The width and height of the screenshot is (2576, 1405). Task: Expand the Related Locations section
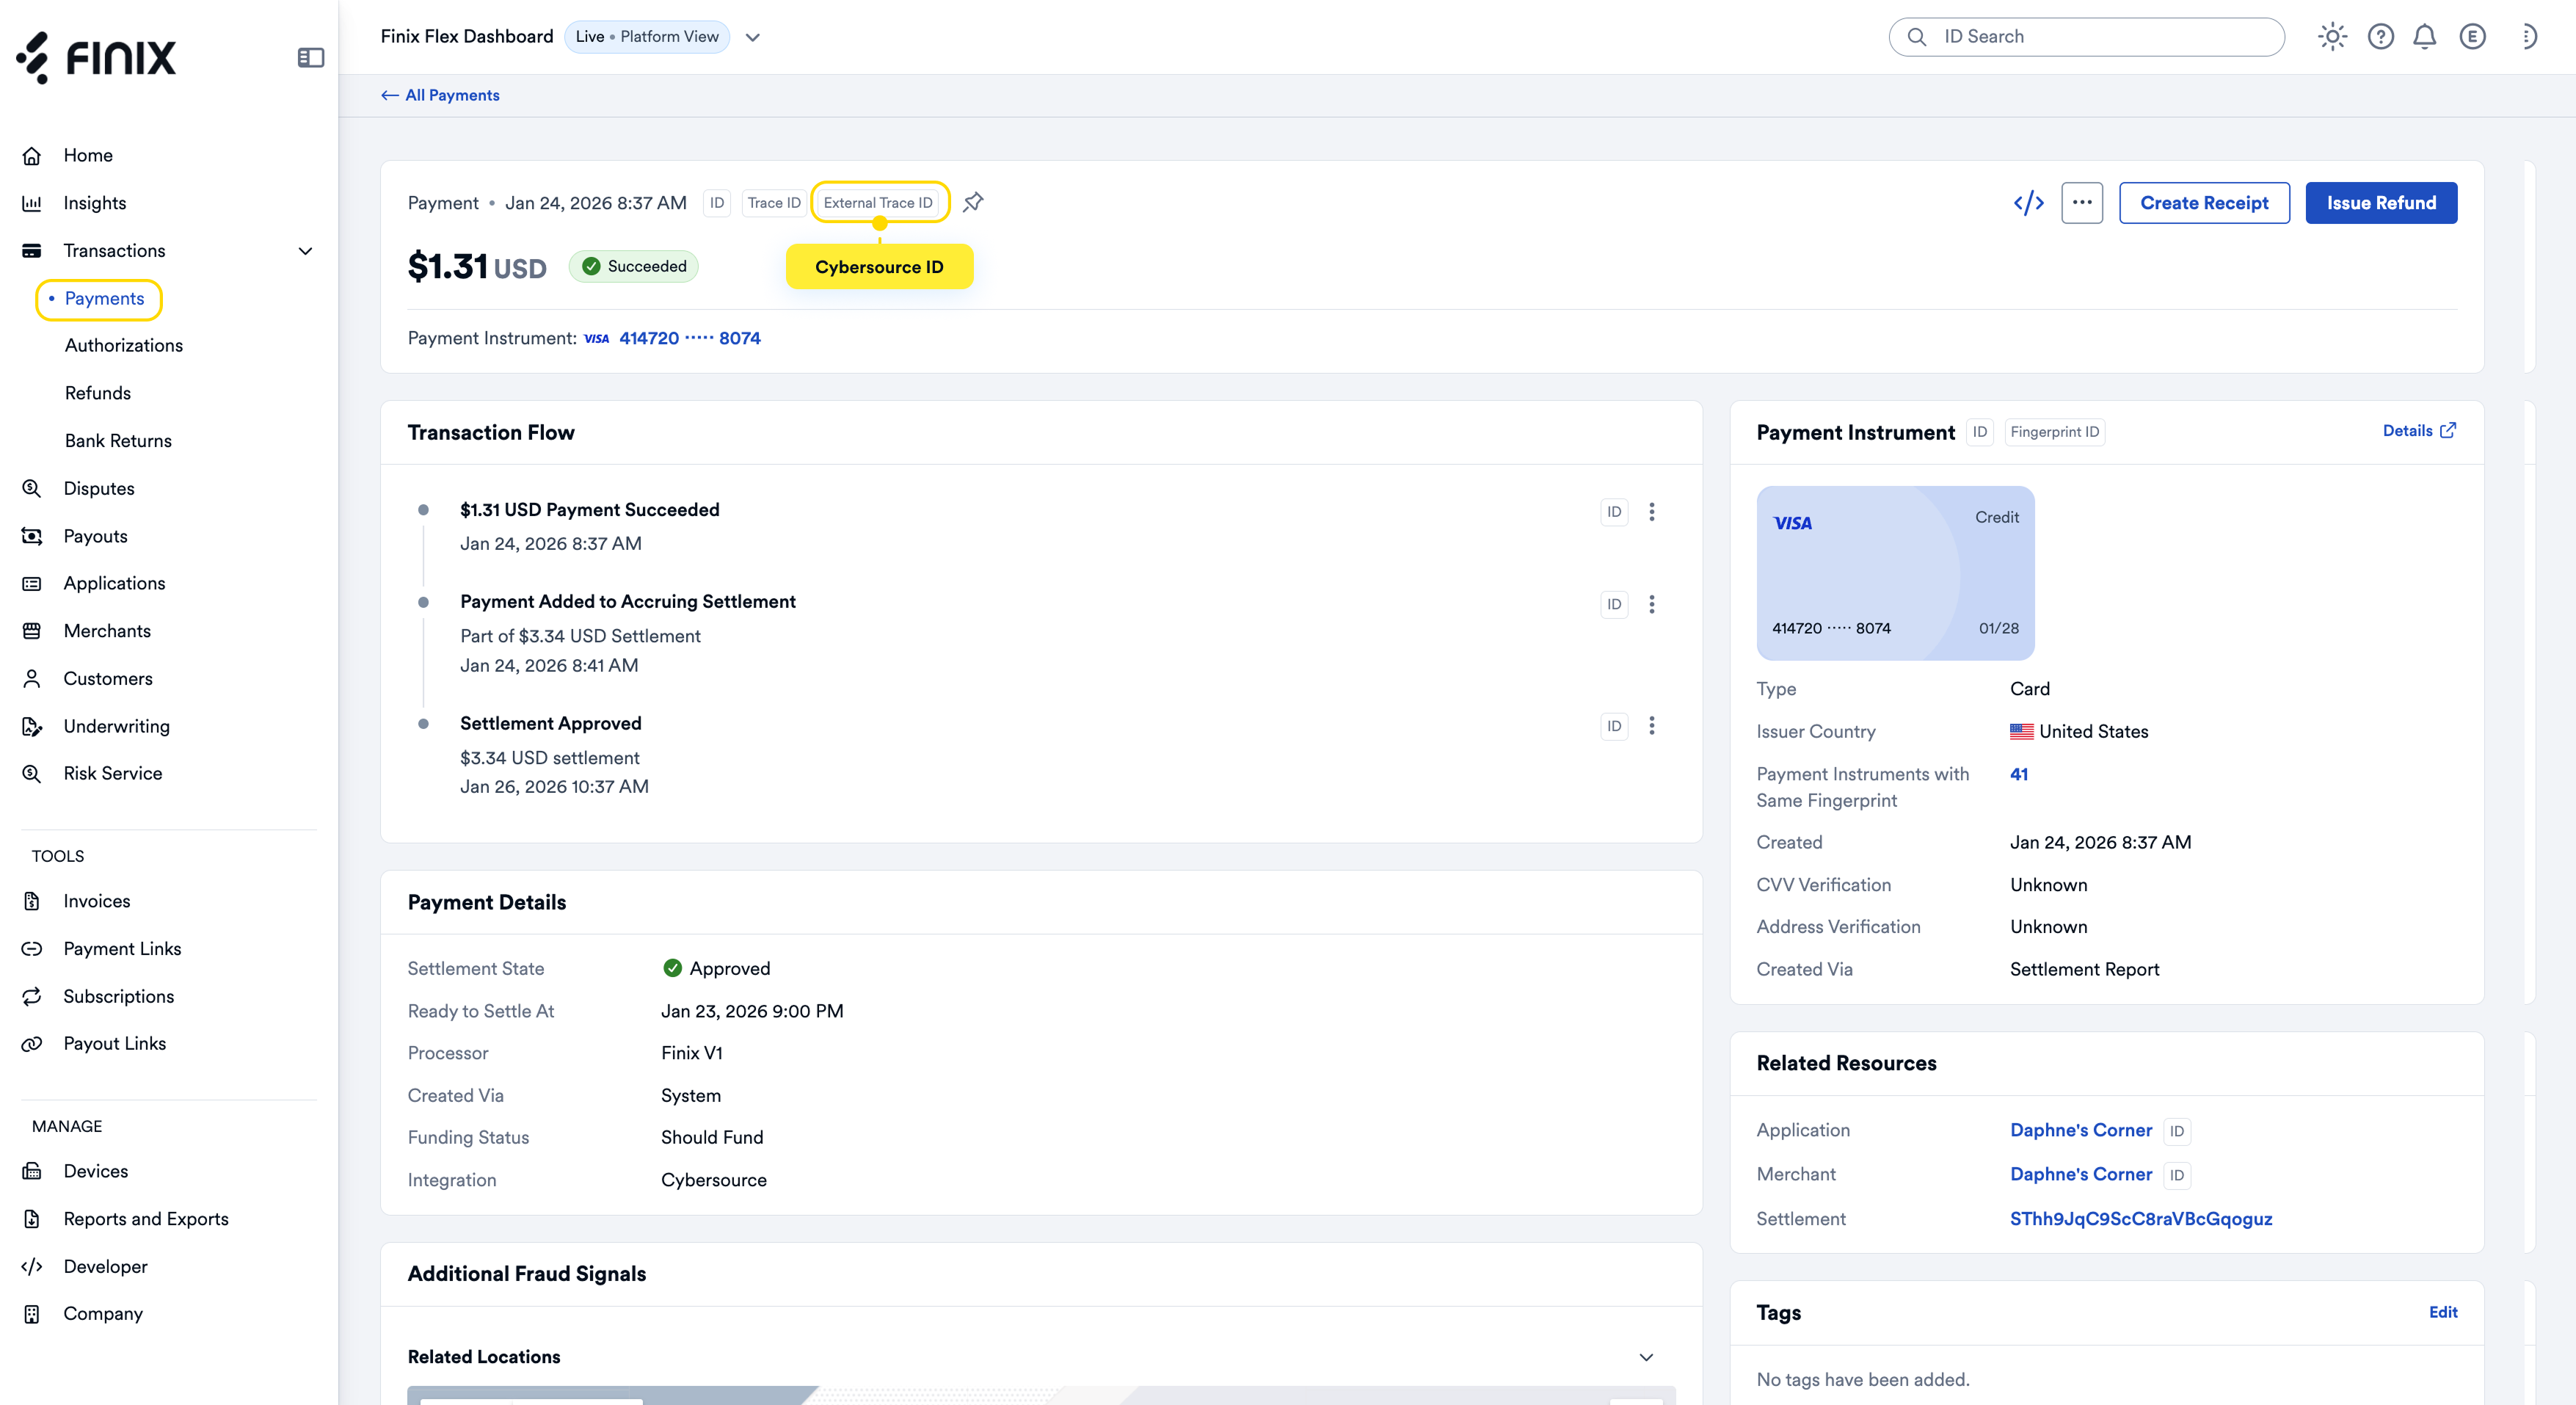[x=1646, y=1357]
